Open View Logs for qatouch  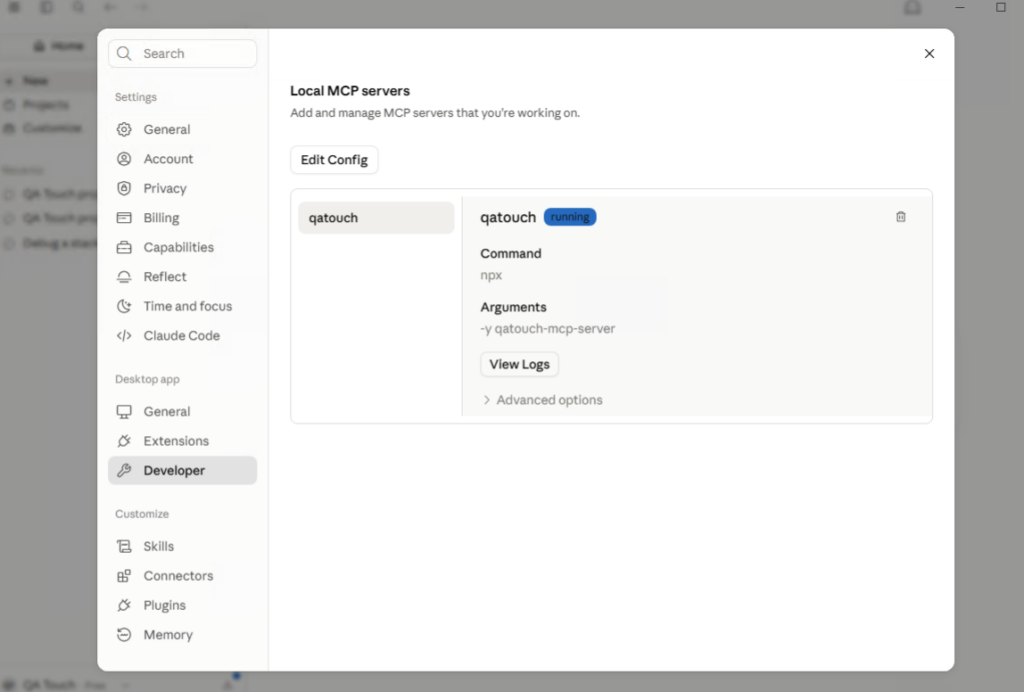[519, 364]
